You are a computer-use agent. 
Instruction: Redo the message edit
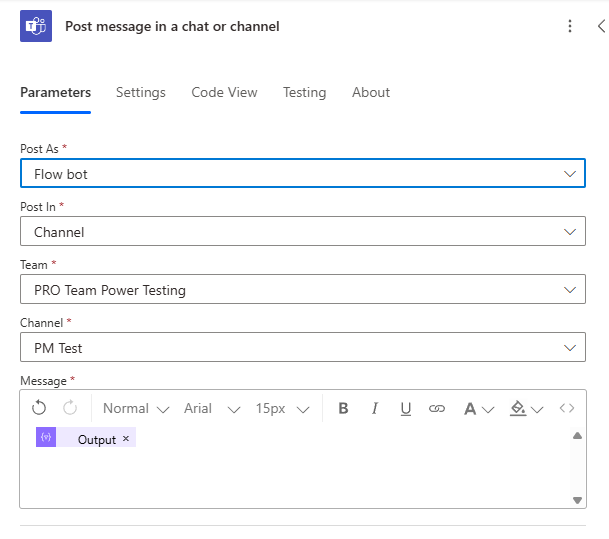tap(70, 408)
